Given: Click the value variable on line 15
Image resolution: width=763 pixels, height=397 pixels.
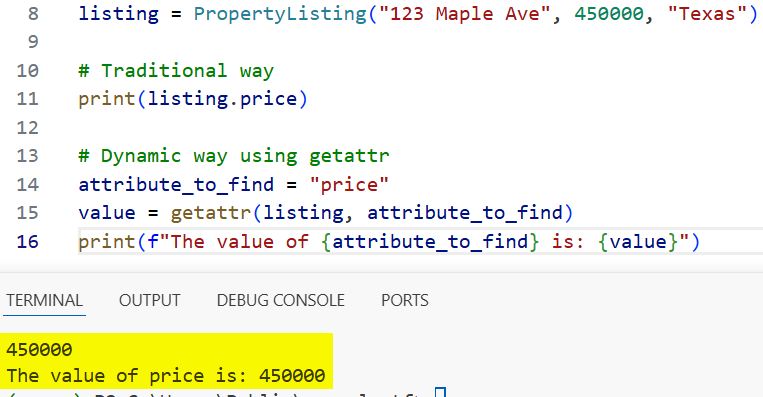Looking at the screenshot, I should click(x=107, y=214).
